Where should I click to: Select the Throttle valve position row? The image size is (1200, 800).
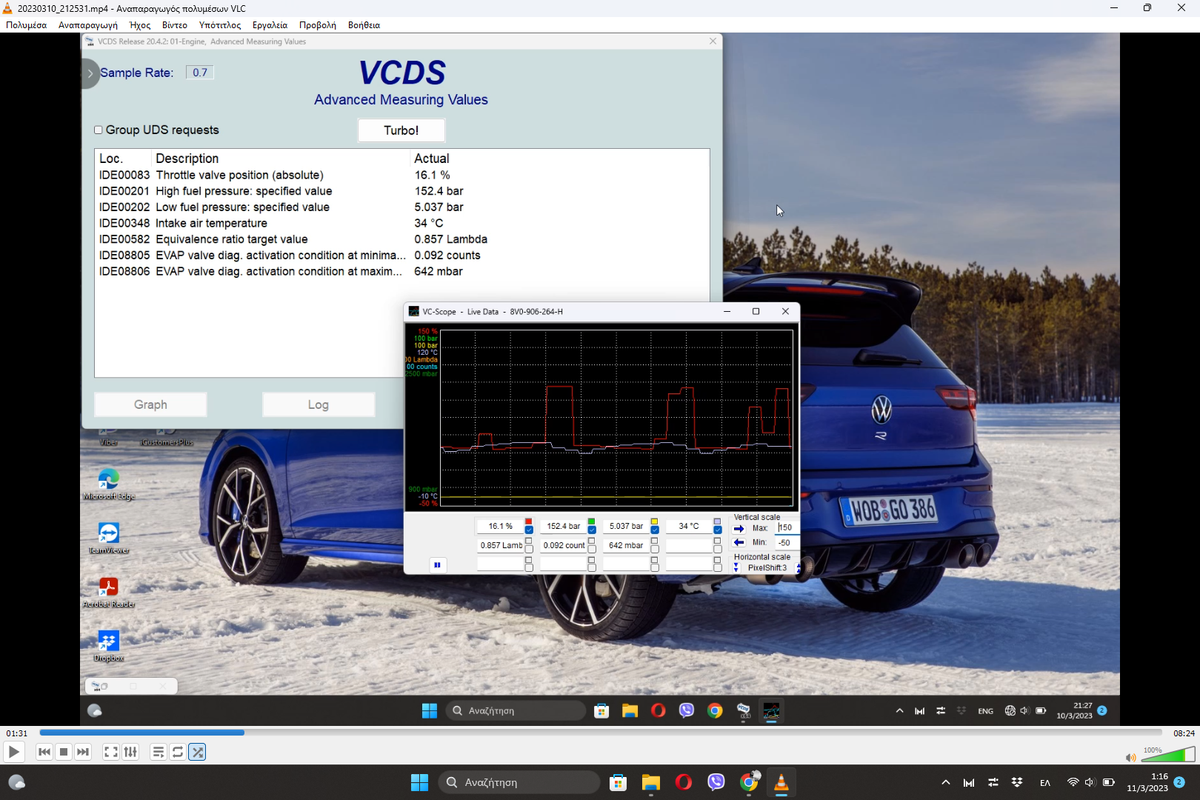click(402, 175)
